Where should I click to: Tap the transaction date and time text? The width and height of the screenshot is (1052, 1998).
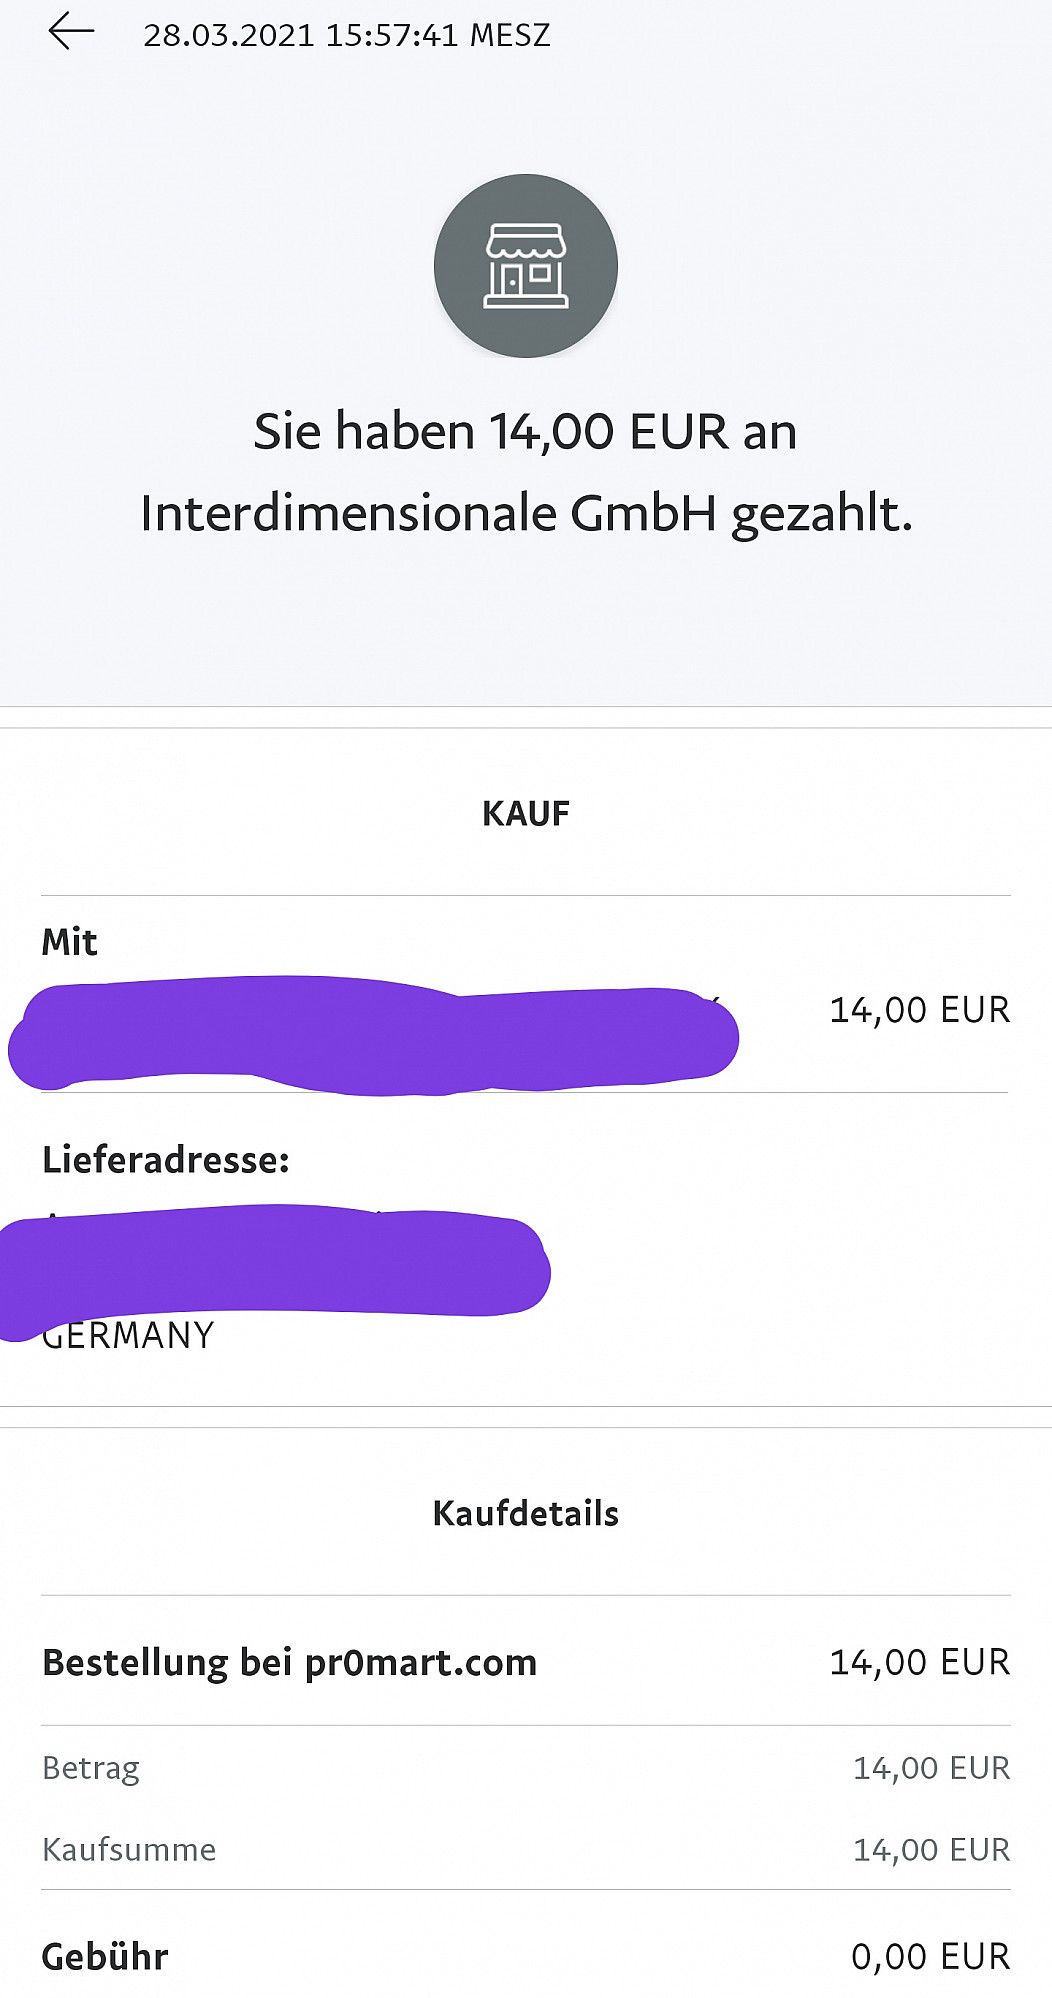[346, 36]
